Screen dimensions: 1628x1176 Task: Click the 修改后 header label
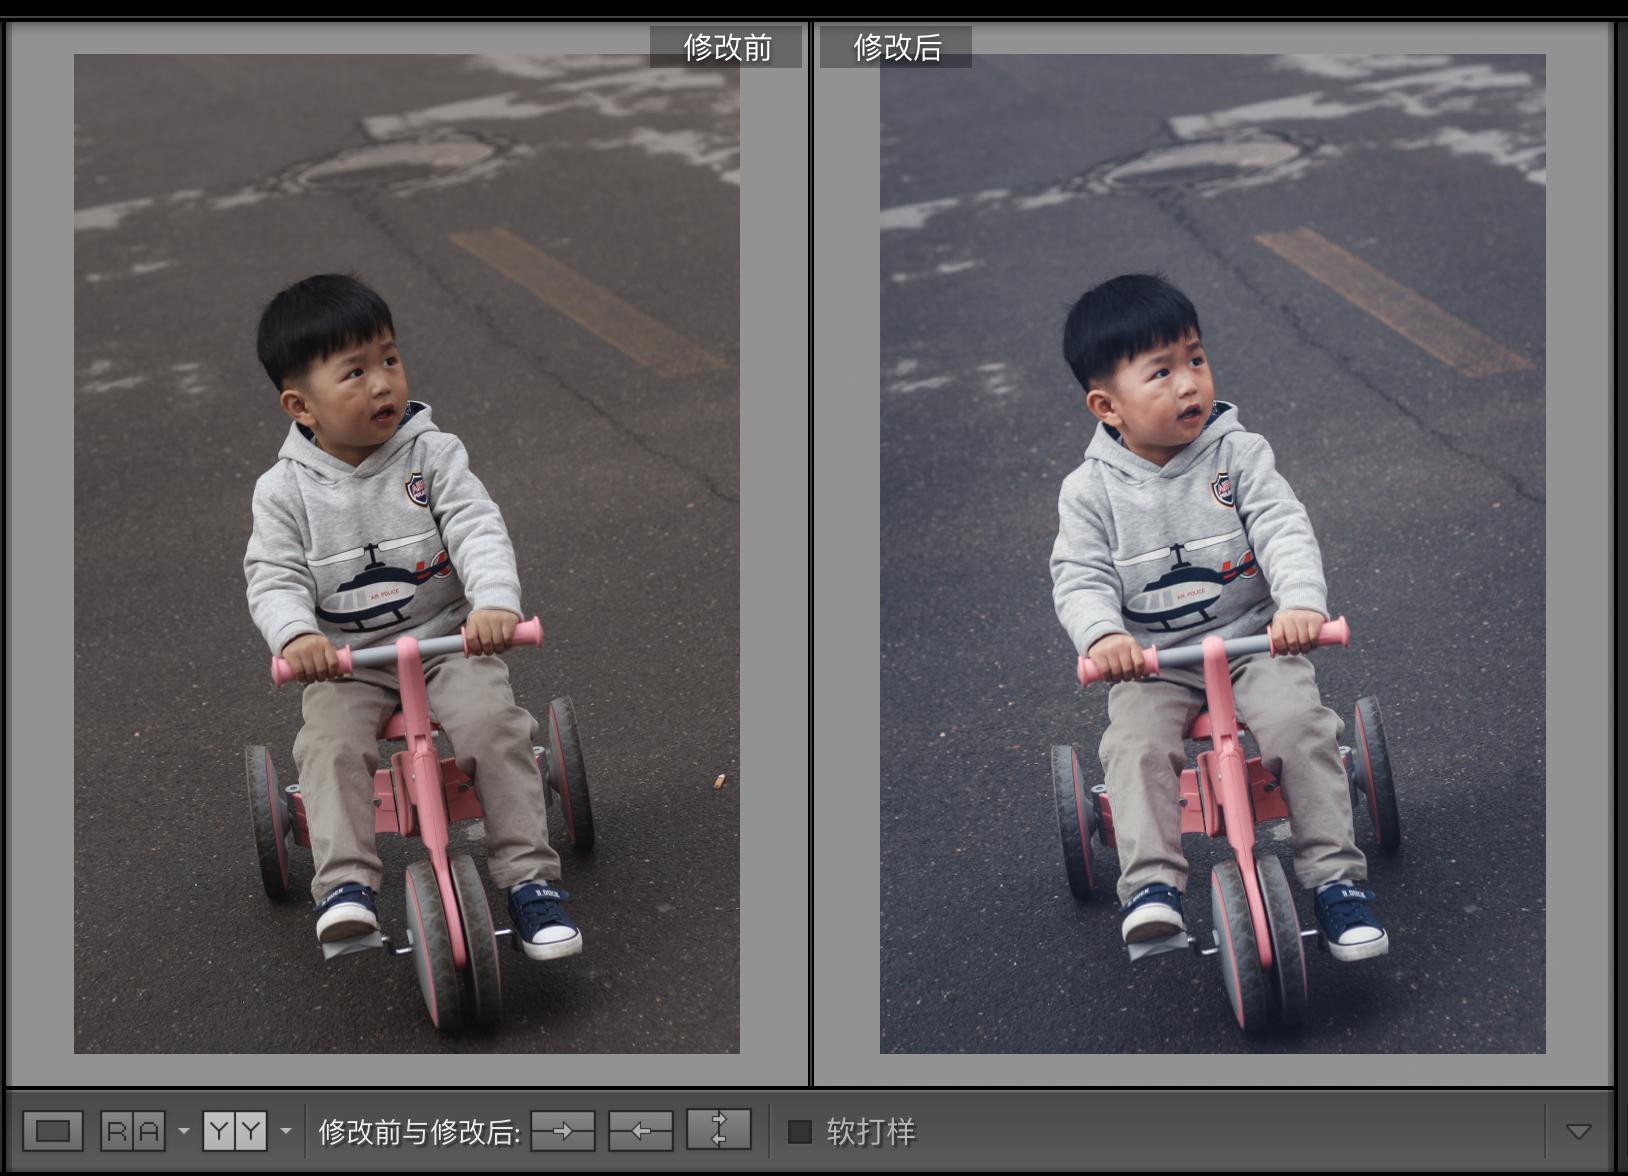point(896,47)
